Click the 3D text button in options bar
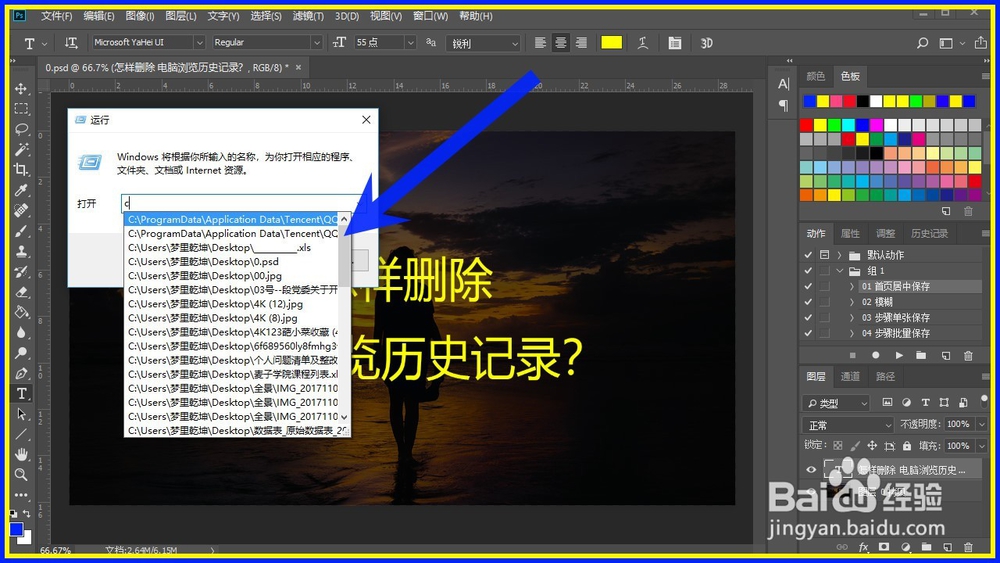The width and height of the screenshot is (1000, 563). [706, 43]
